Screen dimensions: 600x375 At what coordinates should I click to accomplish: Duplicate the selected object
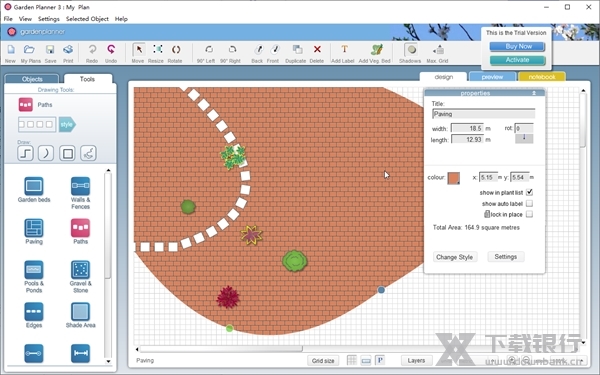coord(297,49)
